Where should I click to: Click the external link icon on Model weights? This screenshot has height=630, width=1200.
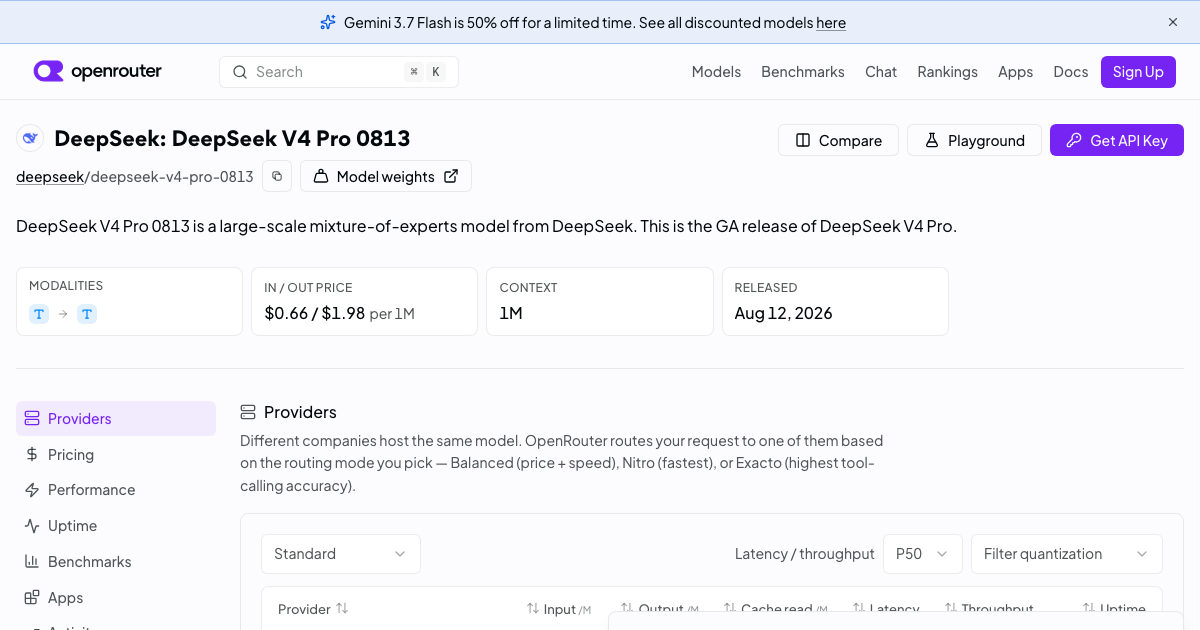click(451, 176)
